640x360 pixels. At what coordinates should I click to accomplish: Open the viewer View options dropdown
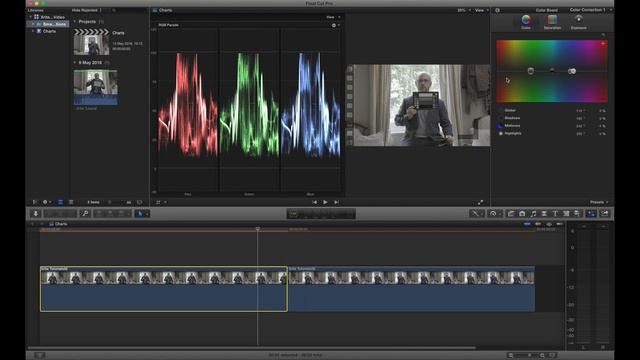[482, 10]
